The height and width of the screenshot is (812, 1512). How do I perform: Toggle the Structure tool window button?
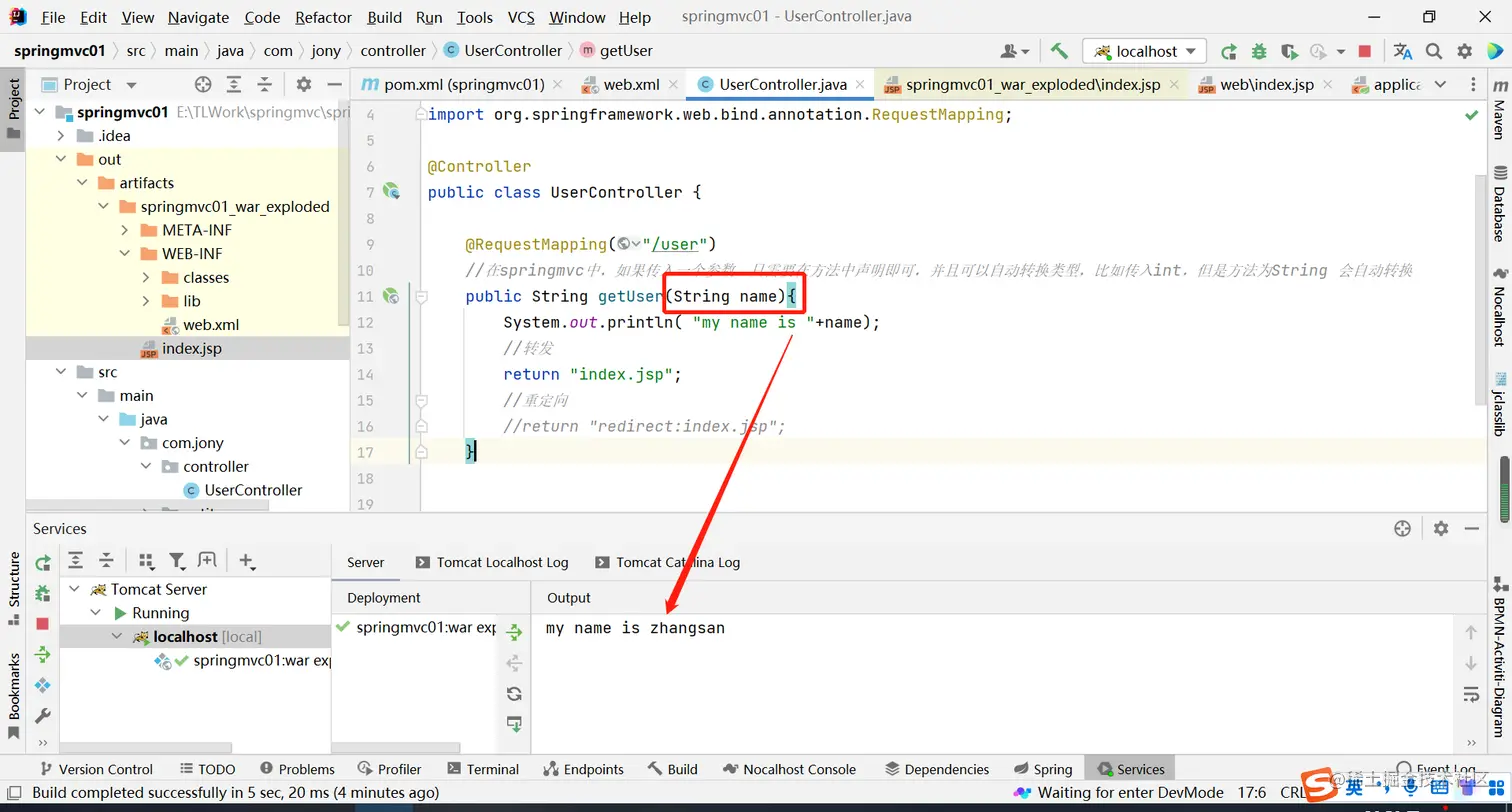(x=14, y=588)
